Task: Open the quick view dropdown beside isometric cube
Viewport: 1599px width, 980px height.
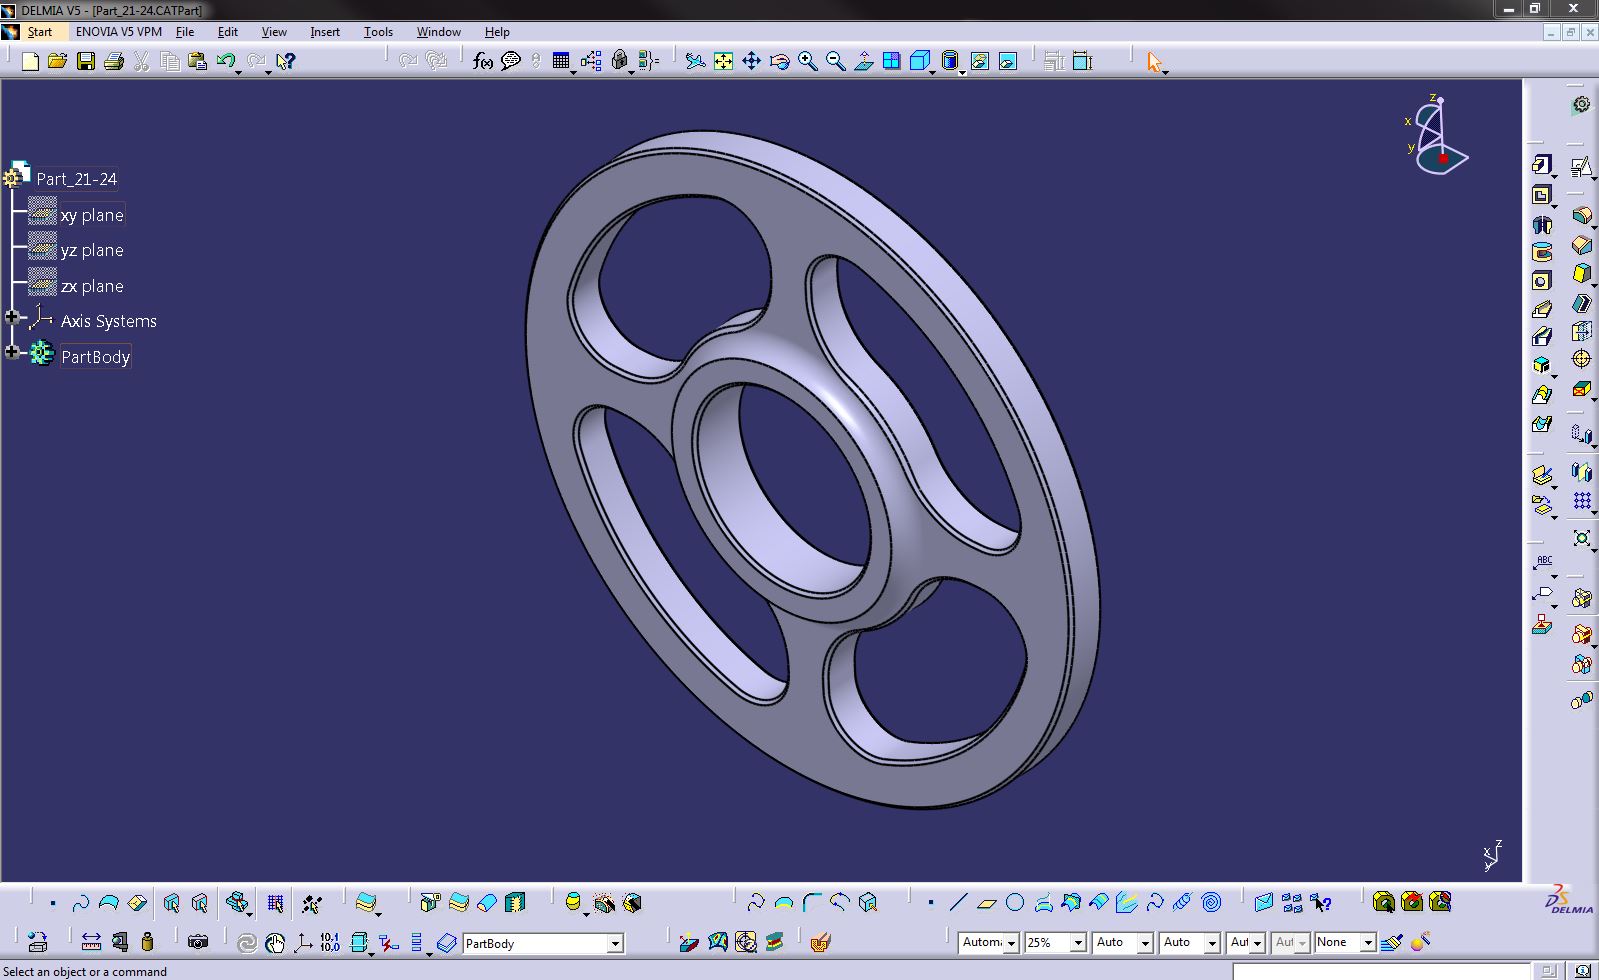Action: click(932, 71)
